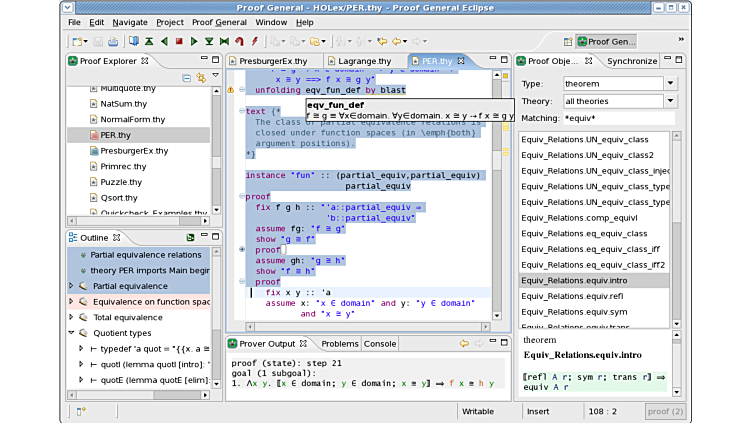Click the red Stop button in toolbar
This screenshot has width=752, height=423.
pos(179,42)
